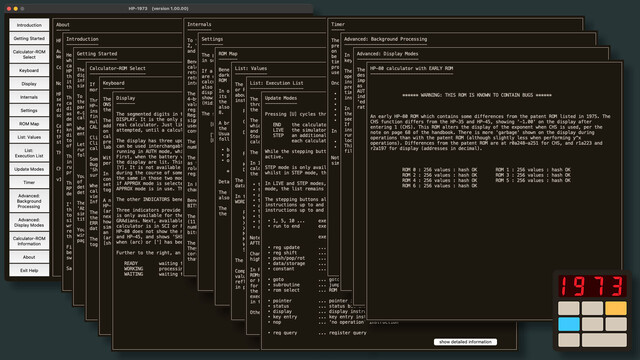Open the Settings sidebar entry

pyautogui.click(x=29, y=110)
